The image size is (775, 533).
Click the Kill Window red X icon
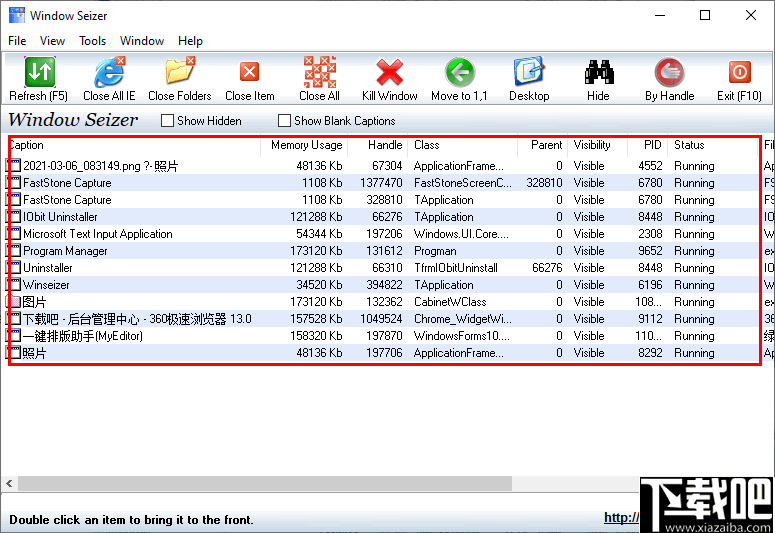pyautogui.click(x=390, y=72)
